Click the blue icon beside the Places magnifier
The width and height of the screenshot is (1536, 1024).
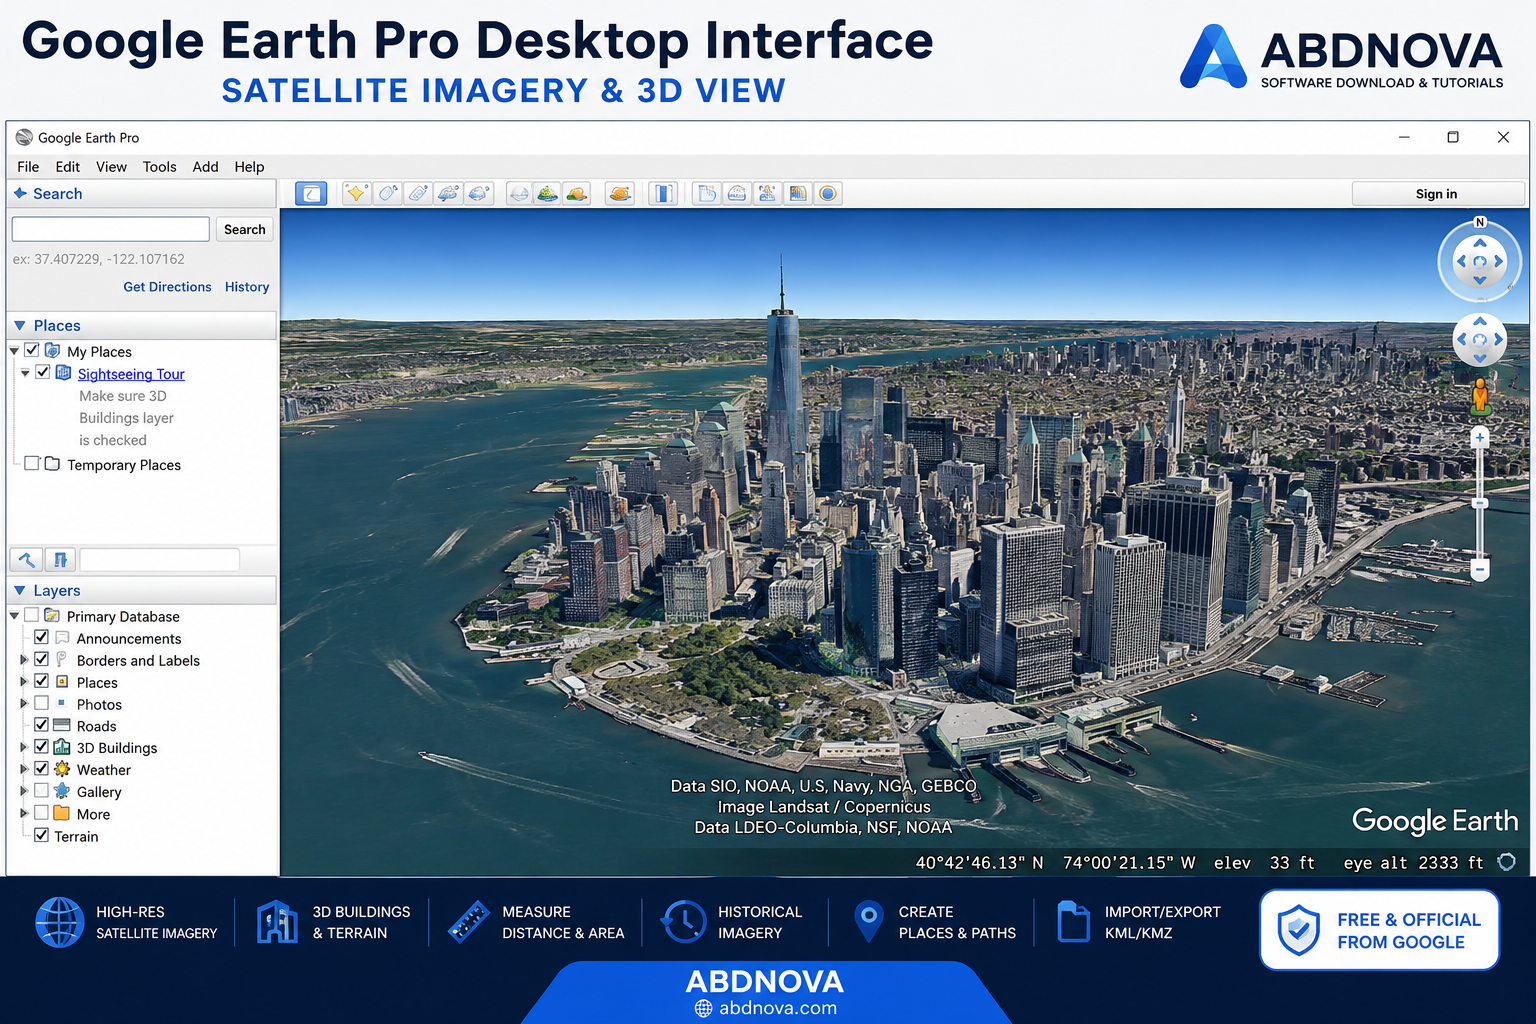(60, 560)
